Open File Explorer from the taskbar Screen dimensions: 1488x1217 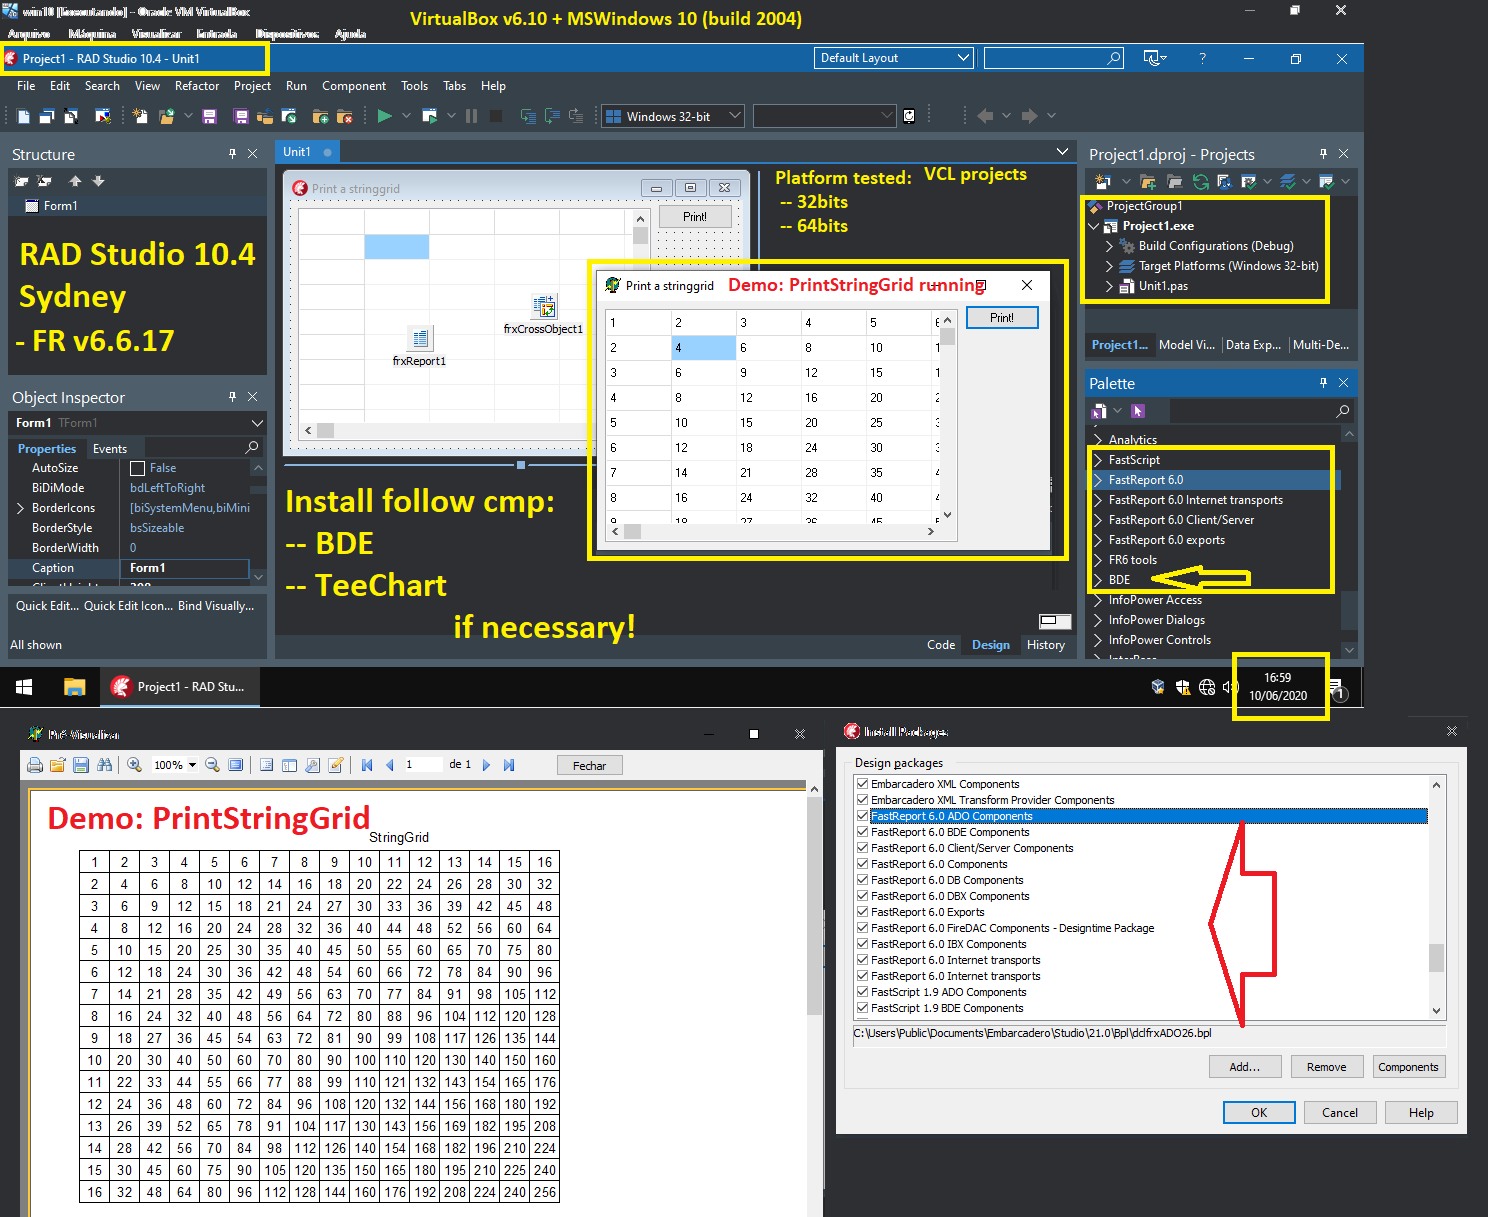(x=74, y=686)
